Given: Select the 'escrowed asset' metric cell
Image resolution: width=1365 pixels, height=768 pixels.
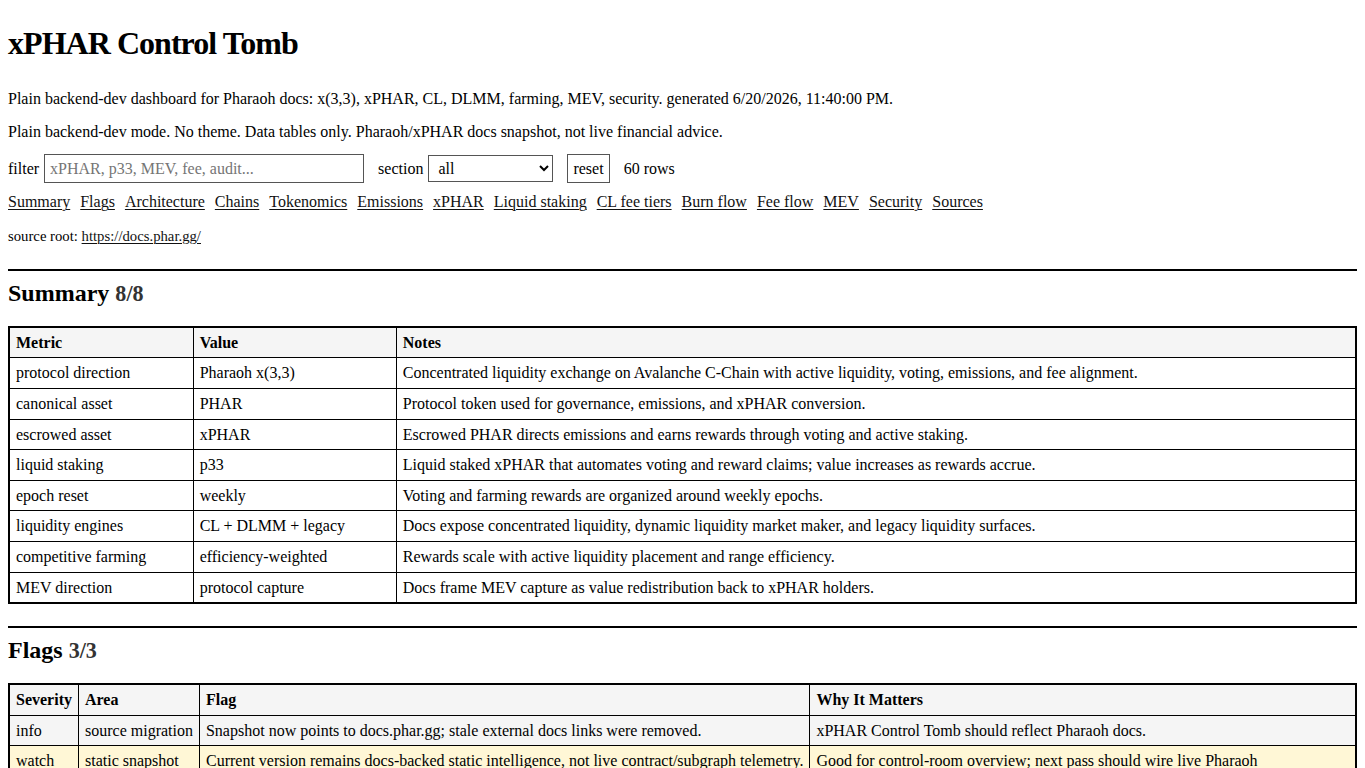Looking at the screenshot, I should (x=101, y=435).
